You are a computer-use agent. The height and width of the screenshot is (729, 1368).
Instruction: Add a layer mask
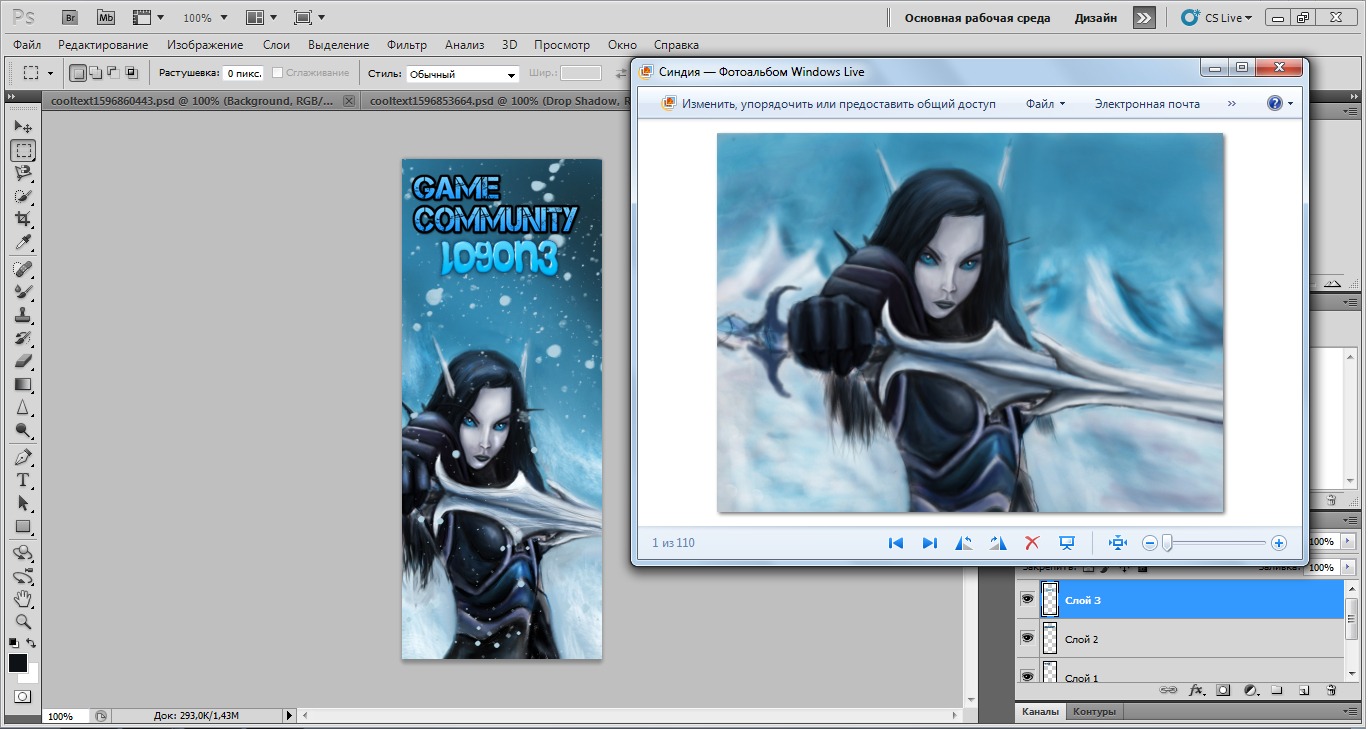[1222, 690]
